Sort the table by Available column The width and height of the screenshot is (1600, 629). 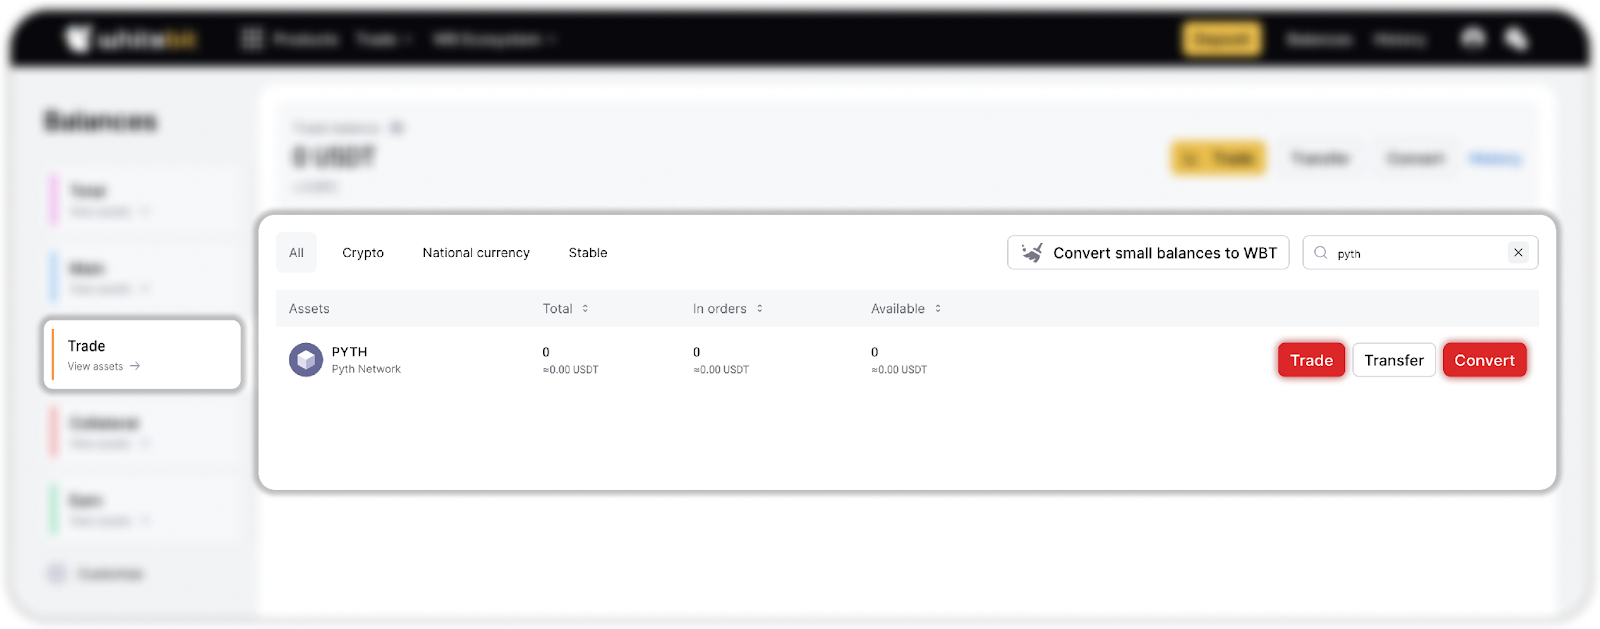coord(906,309)
